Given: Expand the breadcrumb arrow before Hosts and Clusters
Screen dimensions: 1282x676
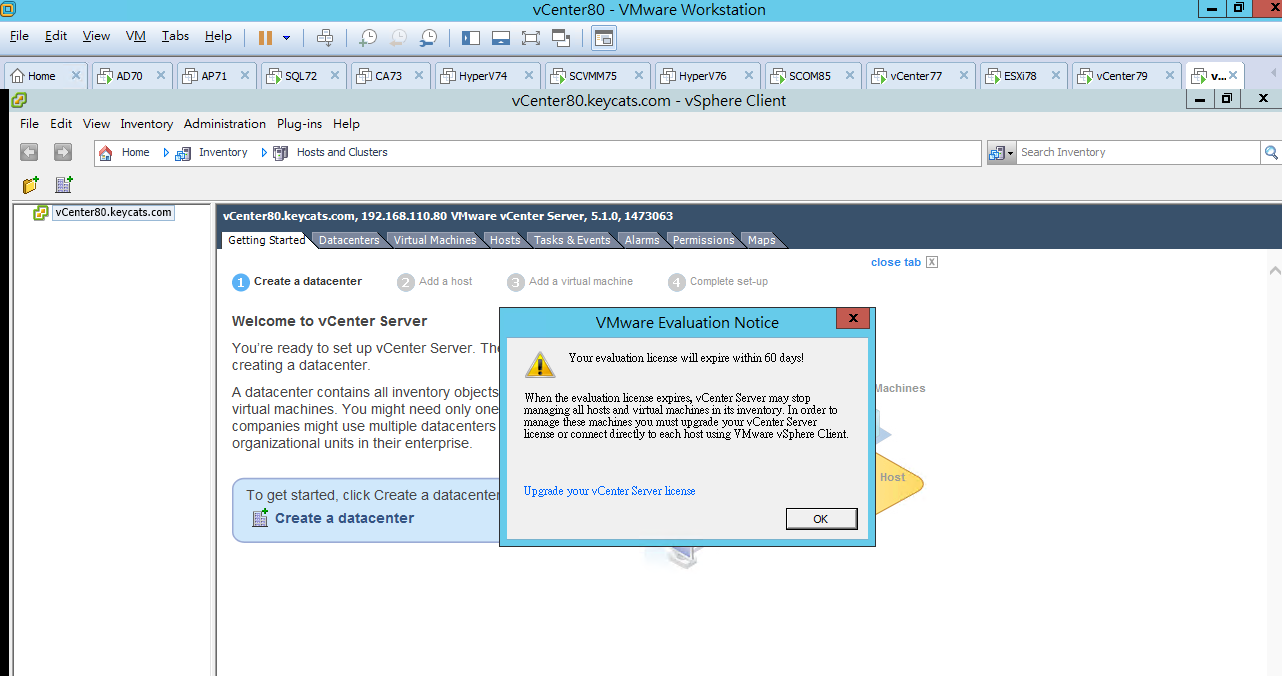Looking at the screenshot, I should [265, 153].
